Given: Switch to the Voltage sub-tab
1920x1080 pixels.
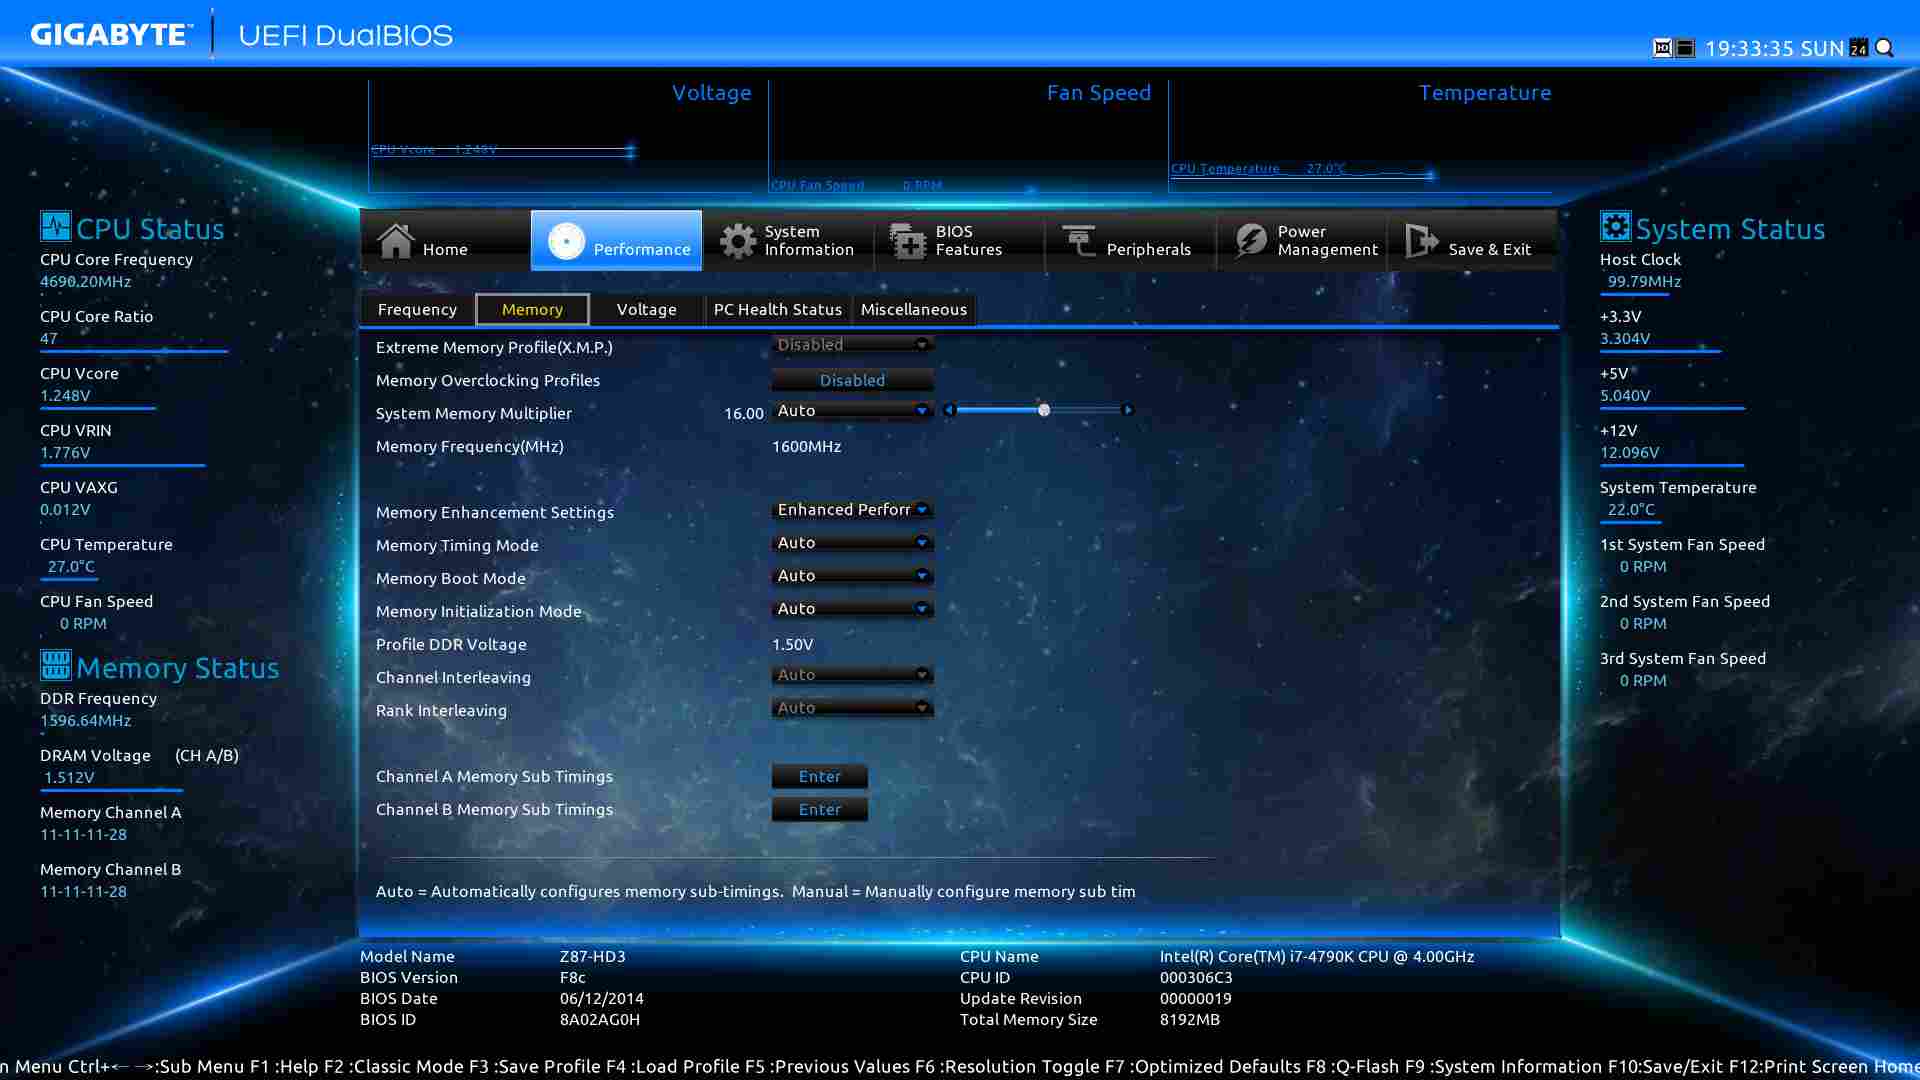Looking at the screenshot, I should [646, 310].
